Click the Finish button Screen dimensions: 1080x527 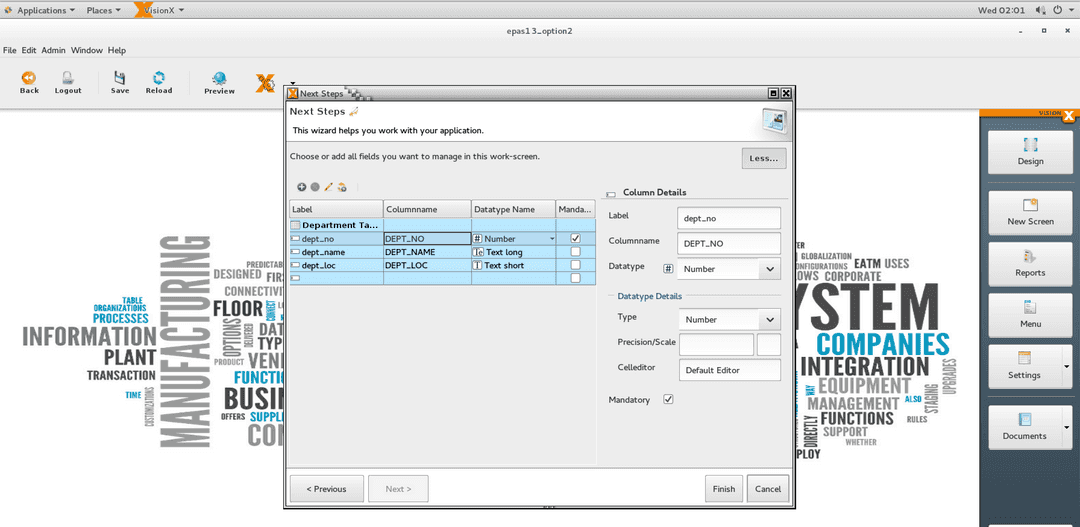click(724, 489)
